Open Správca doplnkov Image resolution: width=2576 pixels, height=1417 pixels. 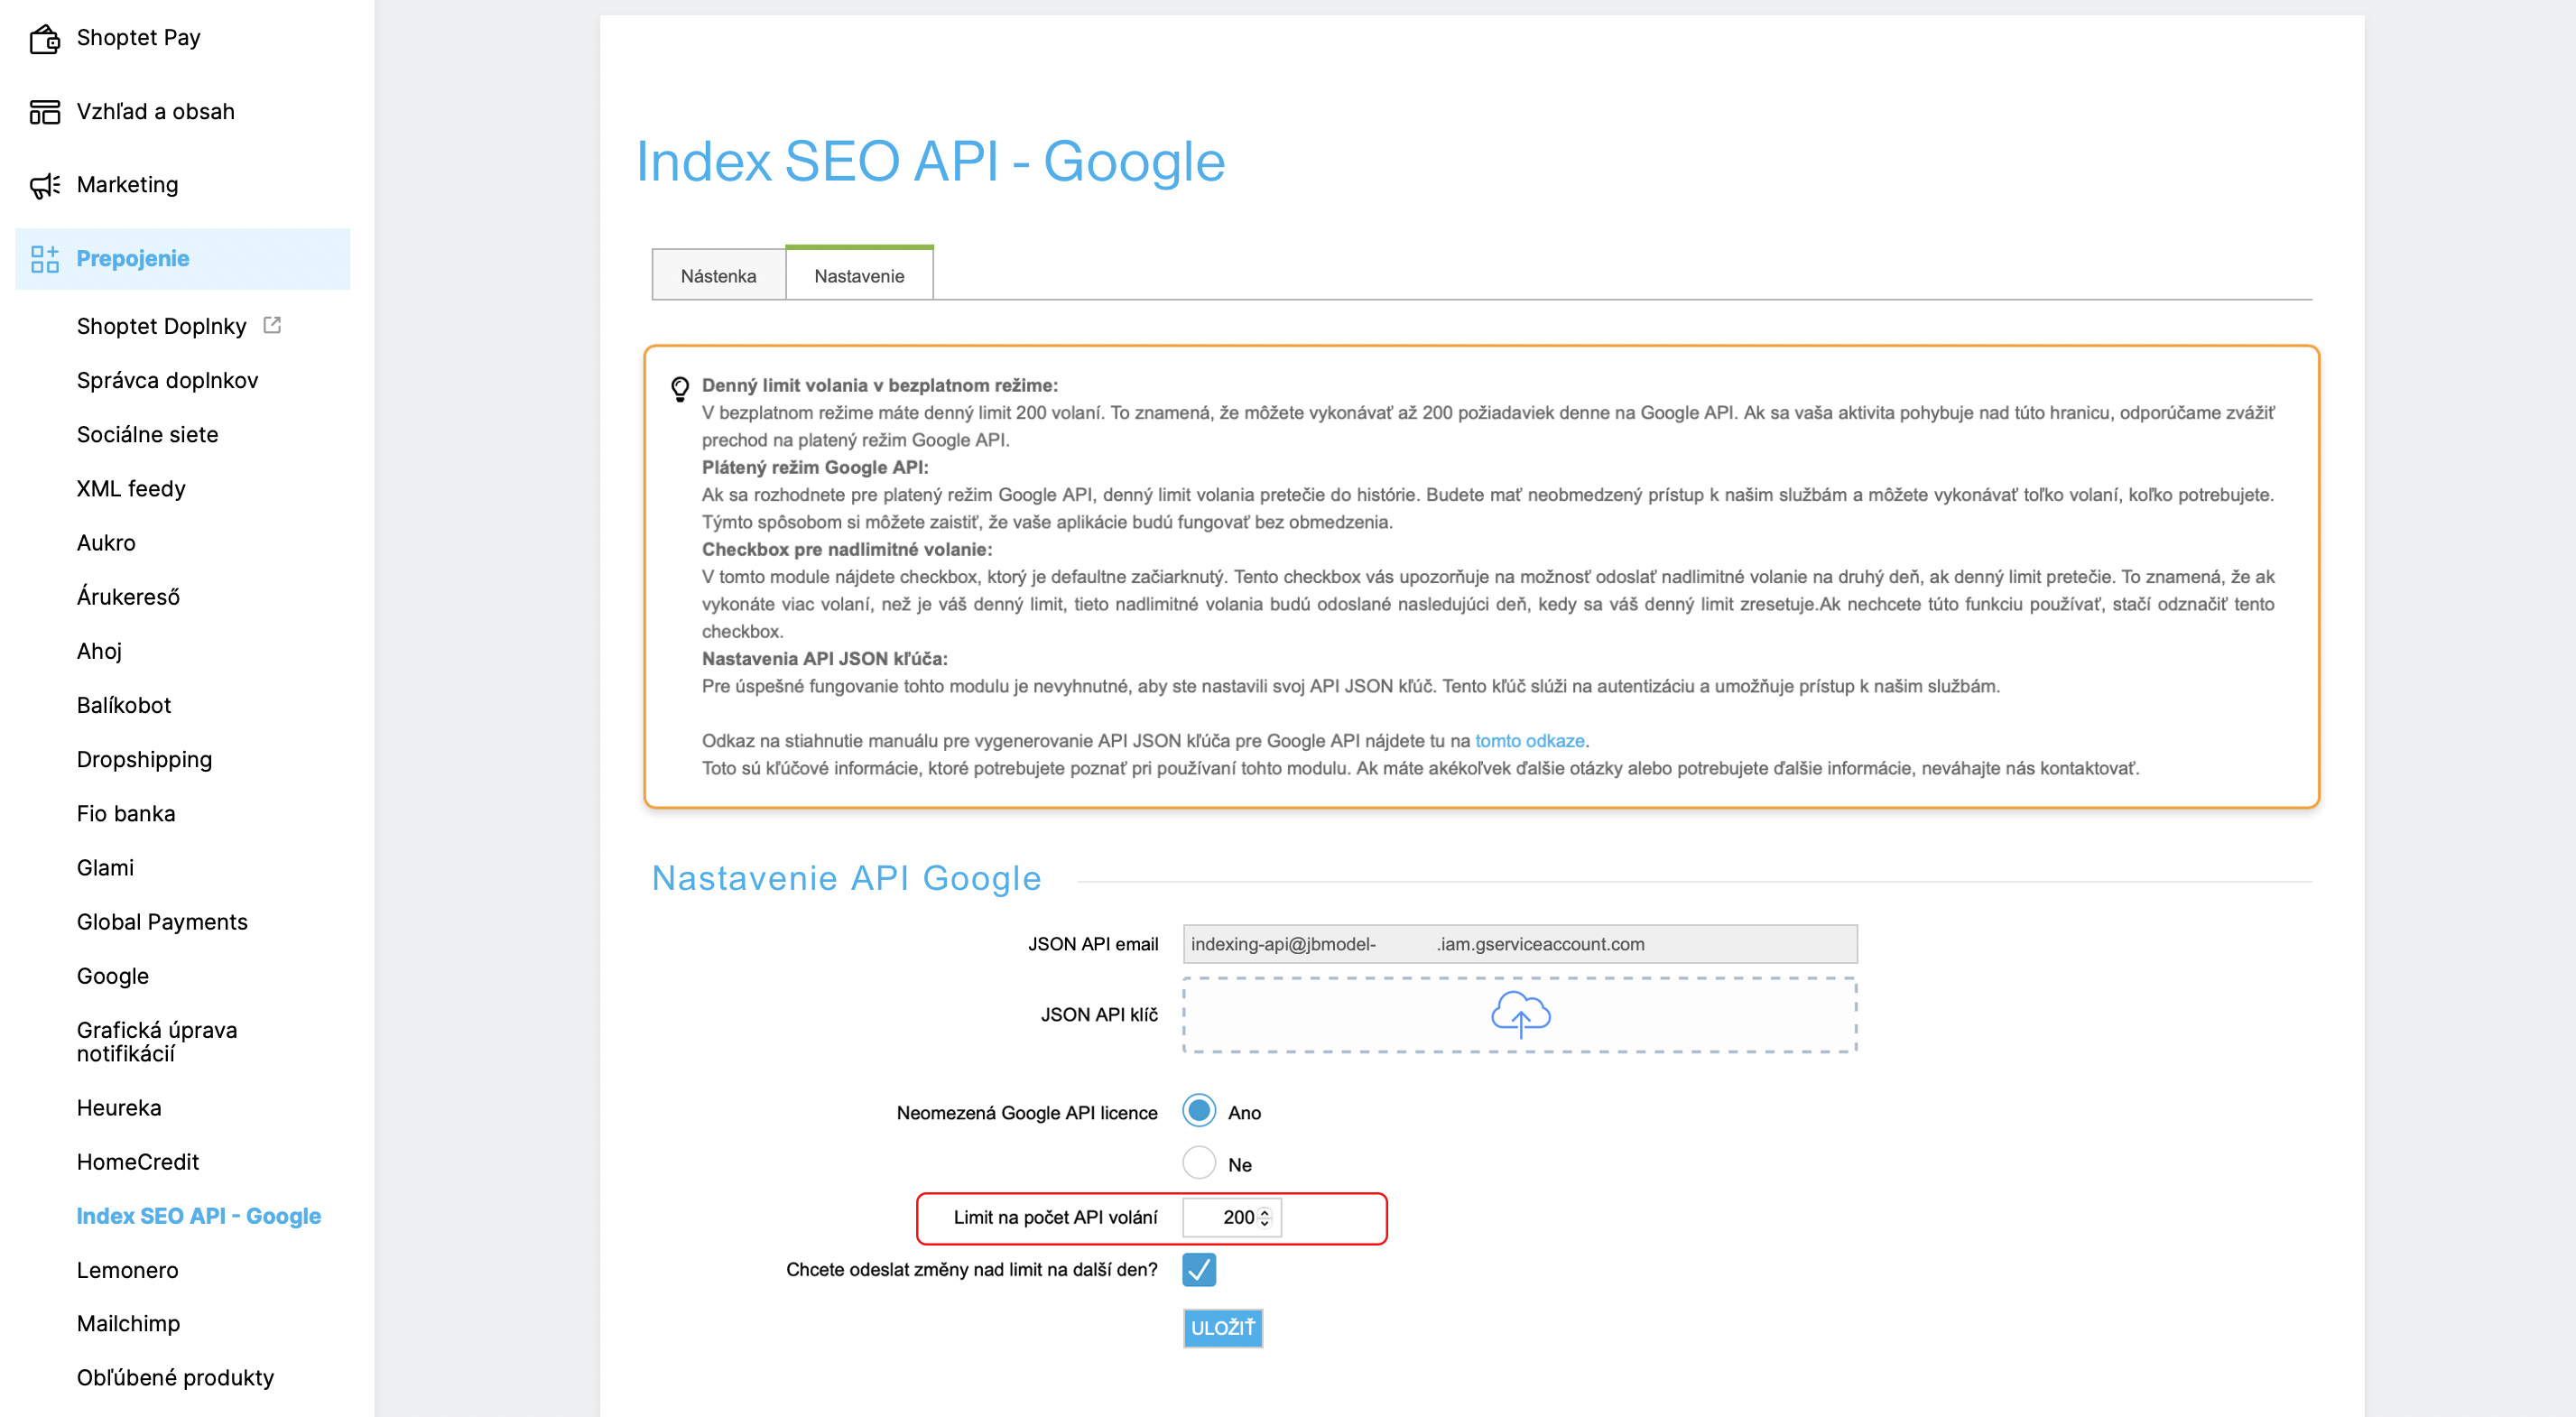(167, 380)
